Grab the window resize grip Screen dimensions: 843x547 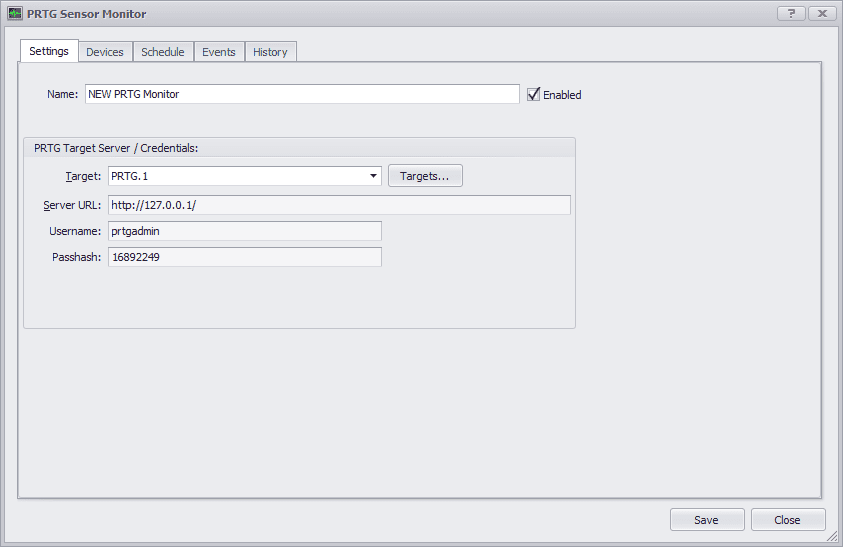point(832,536)
